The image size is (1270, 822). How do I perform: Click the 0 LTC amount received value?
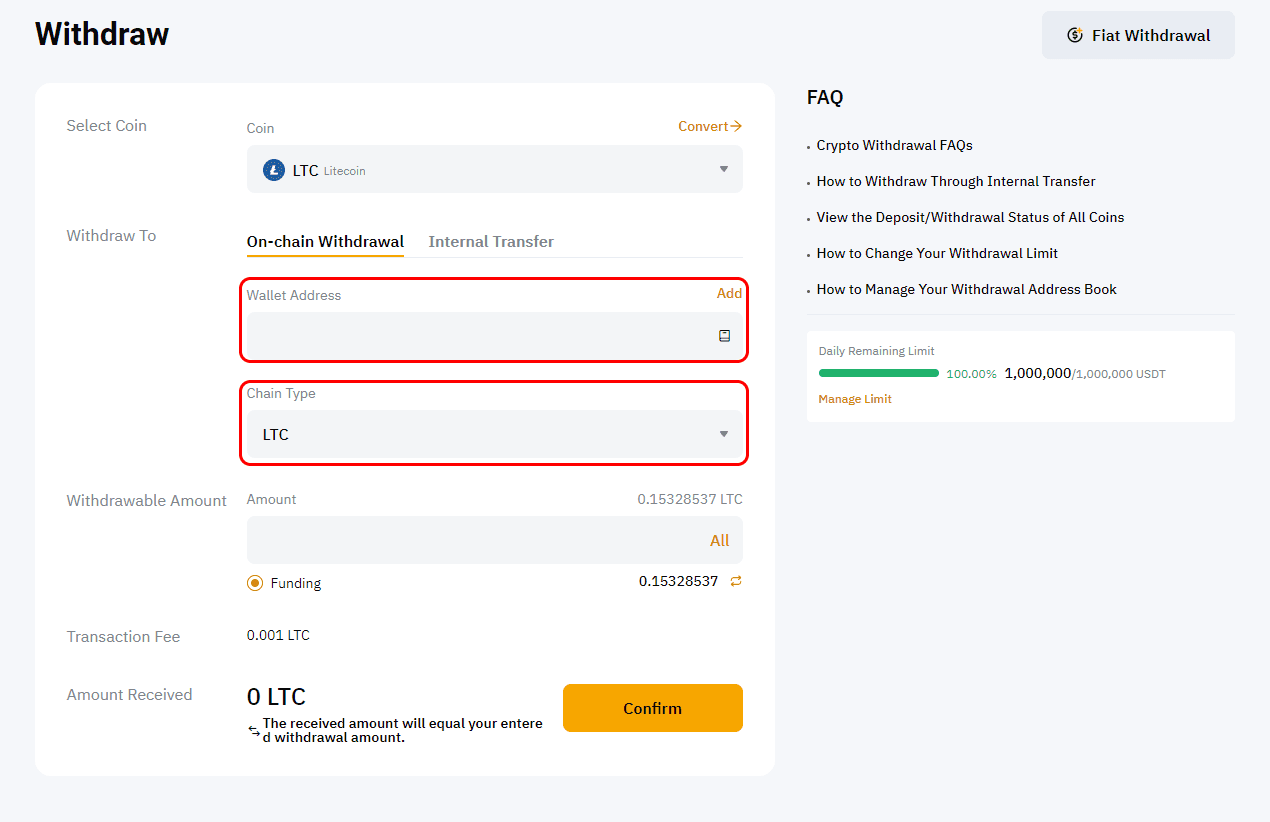pos(276,697)
